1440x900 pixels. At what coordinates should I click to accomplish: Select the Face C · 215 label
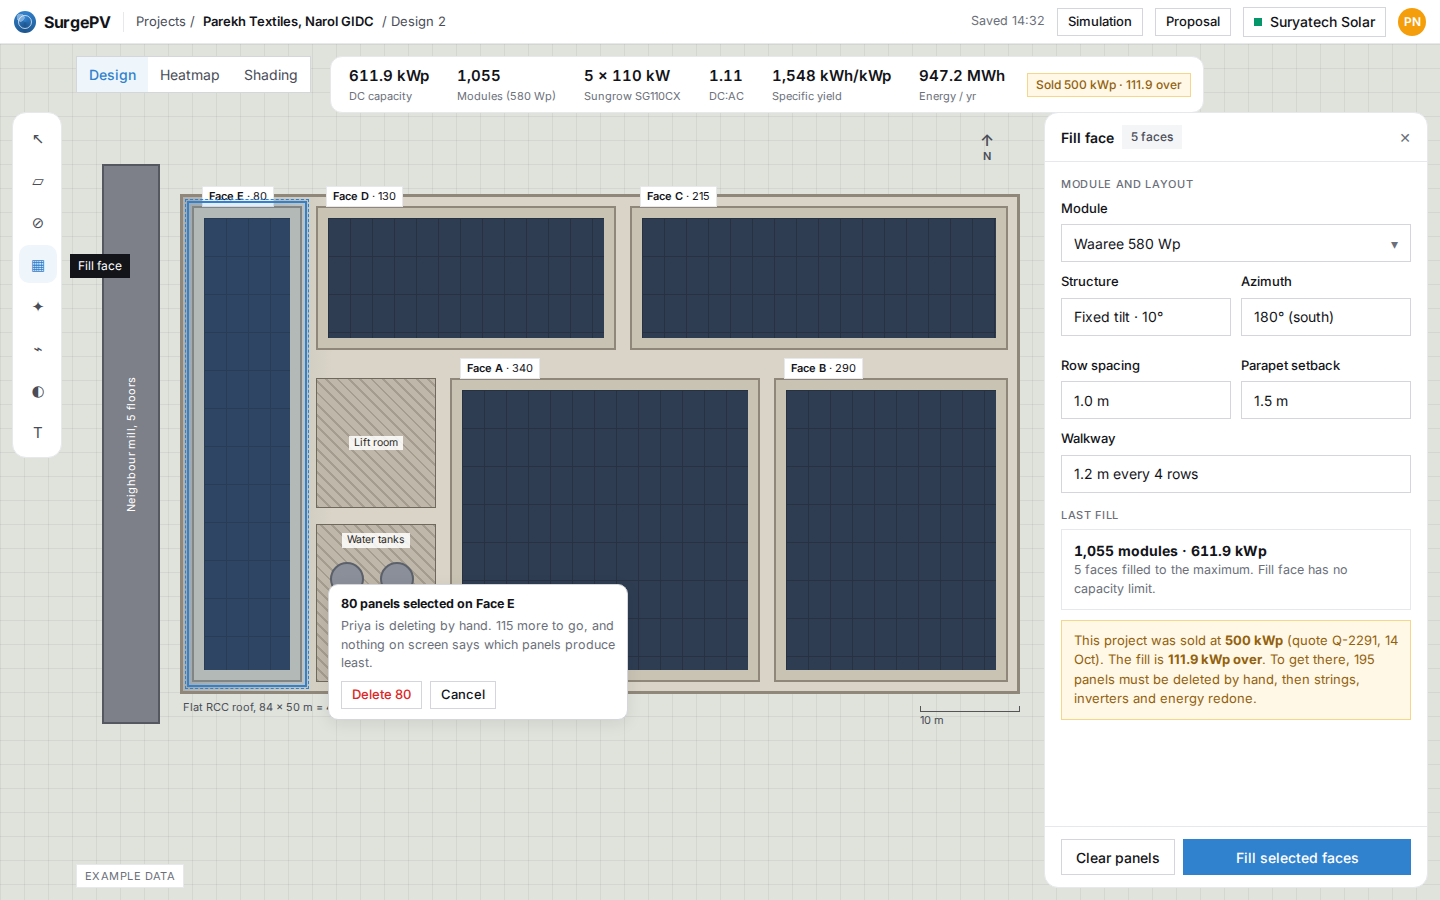(678, 196)
